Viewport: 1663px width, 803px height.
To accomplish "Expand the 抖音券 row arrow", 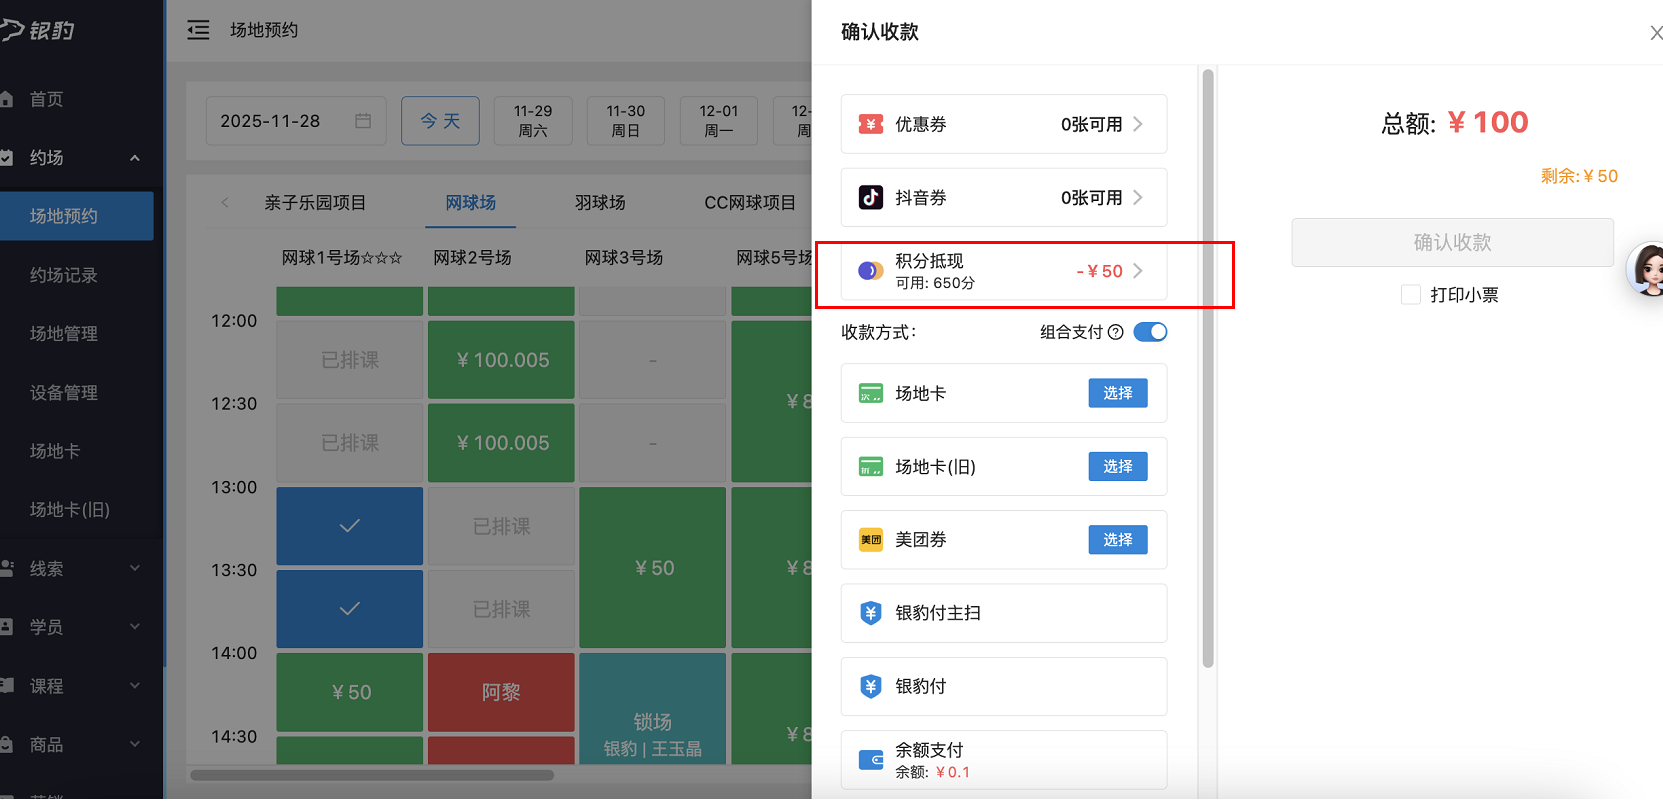I will coord(1138,197).
